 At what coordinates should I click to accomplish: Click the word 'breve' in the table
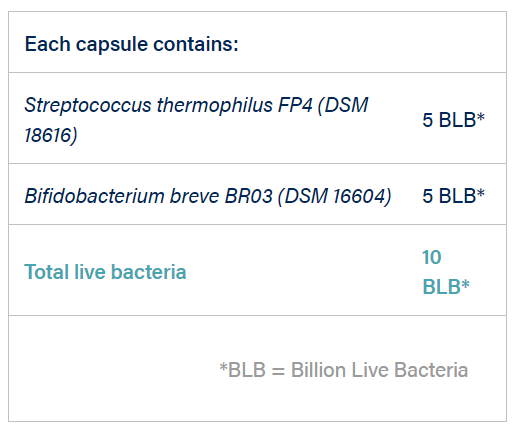pos(195,196)
